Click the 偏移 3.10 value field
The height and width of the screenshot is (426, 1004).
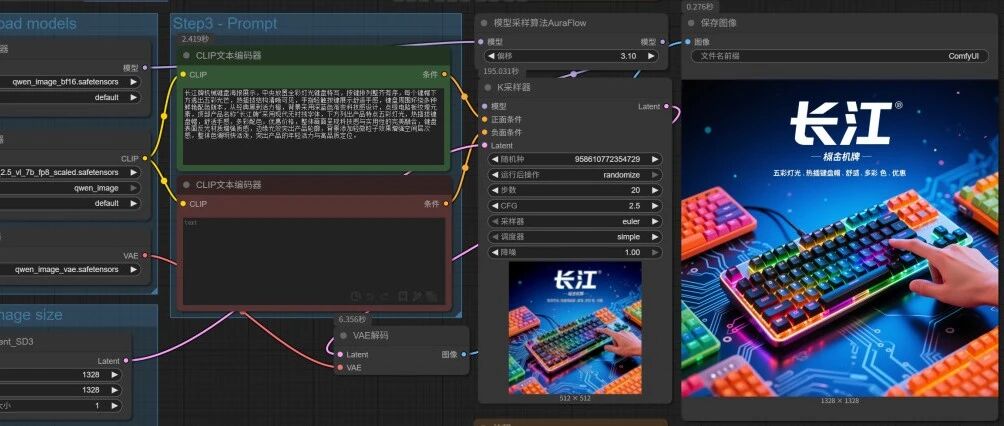pos(571,56)
